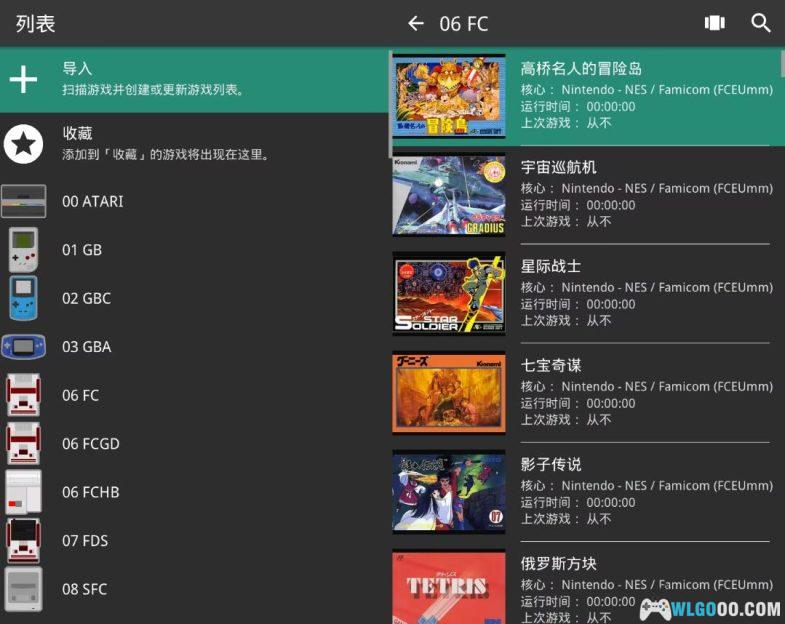Tap the Adventure Island box art
The image size is (785, 624).
[x=449, y=96]
